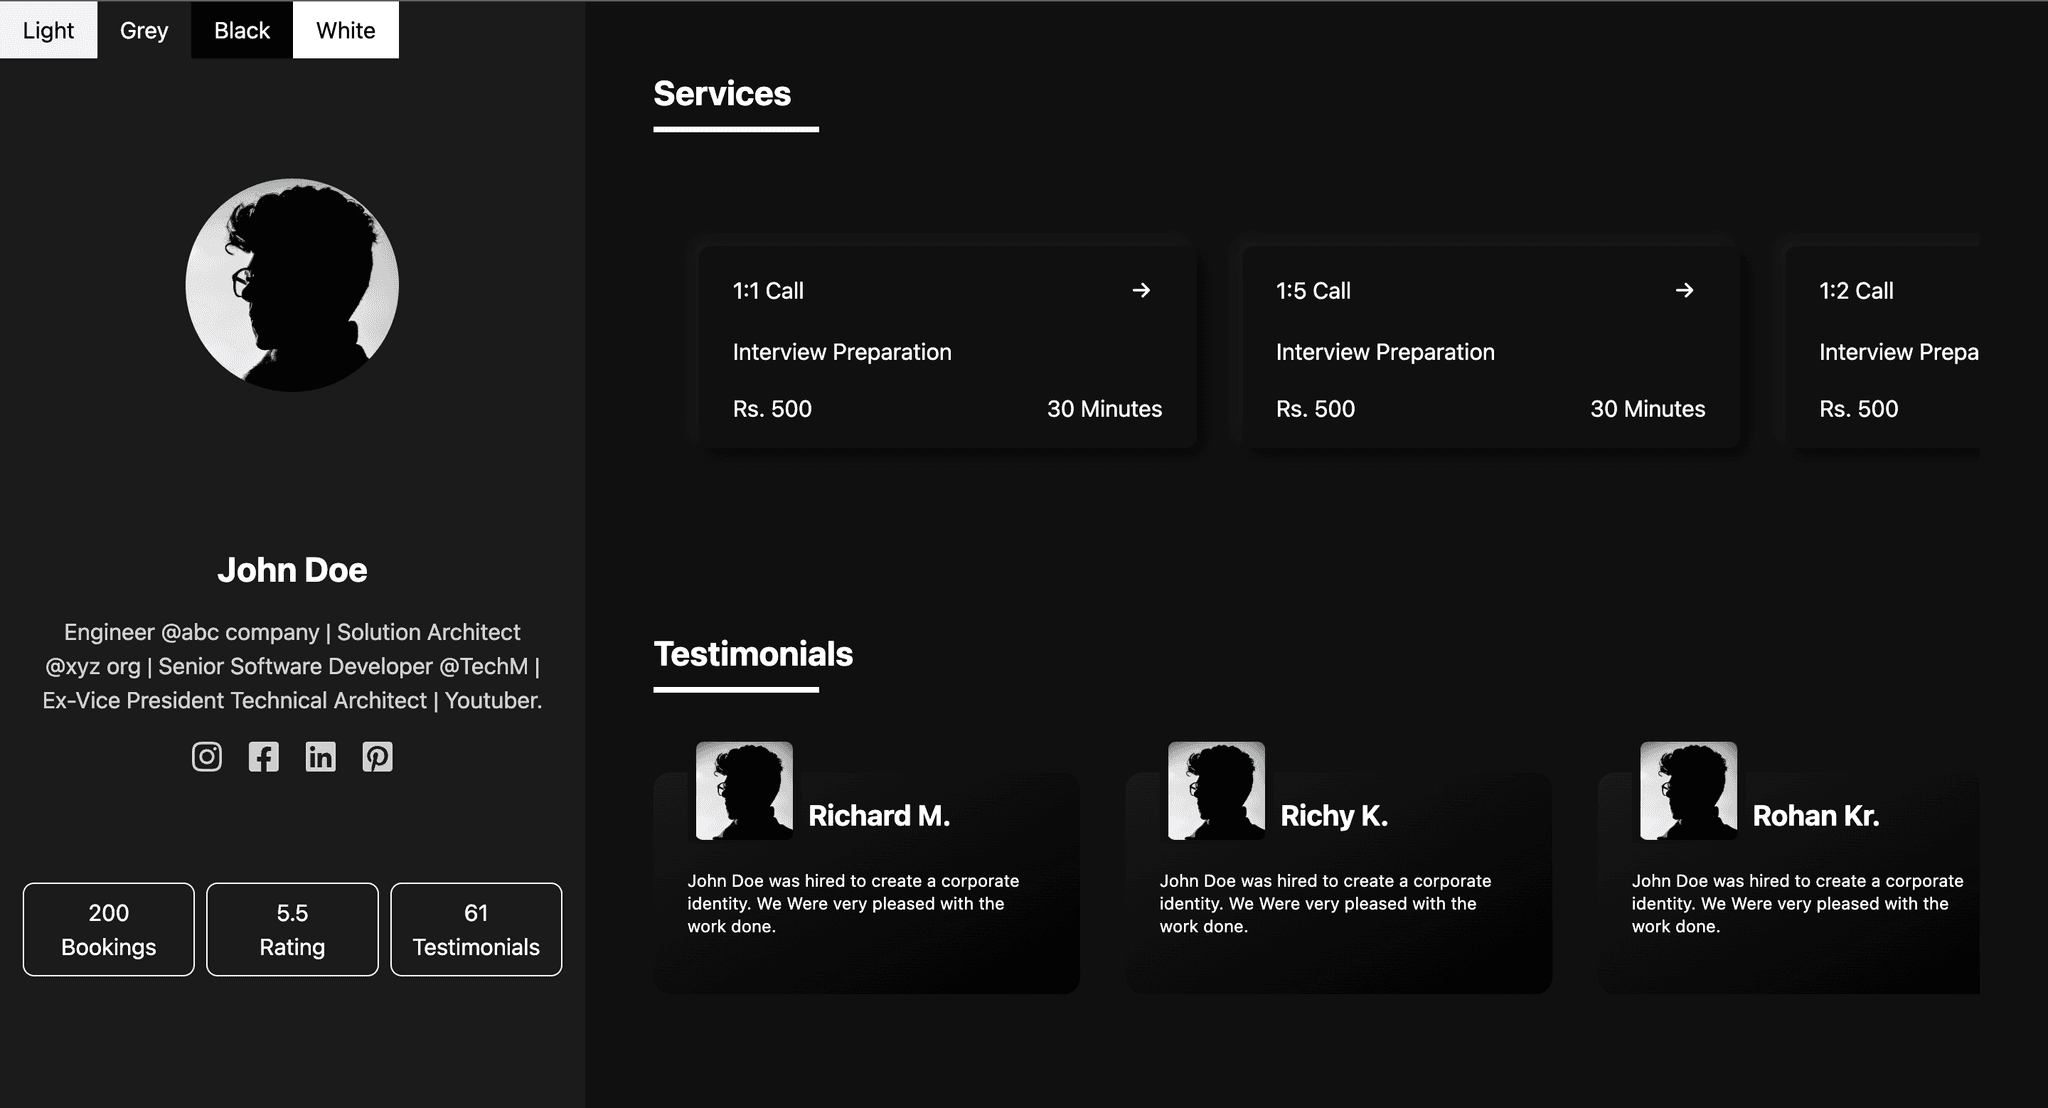Click the 61 Testimonials box
Image resolution: width=2048 pixels, height=1108 pixels.
point(476,929)
